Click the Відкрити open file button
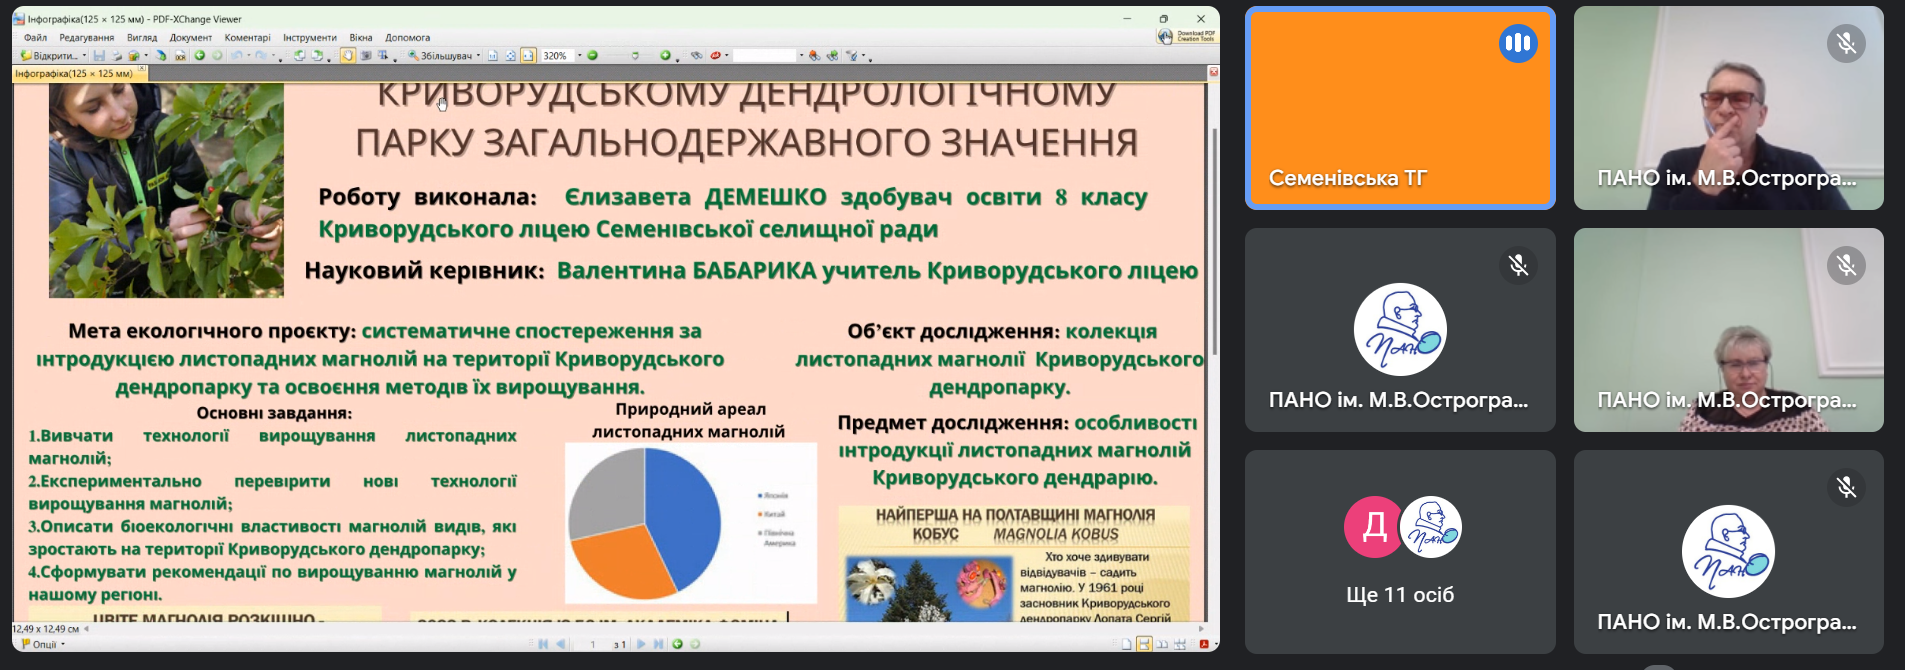The width and height of the screenshot is (1905, 670). coord(48,56)
